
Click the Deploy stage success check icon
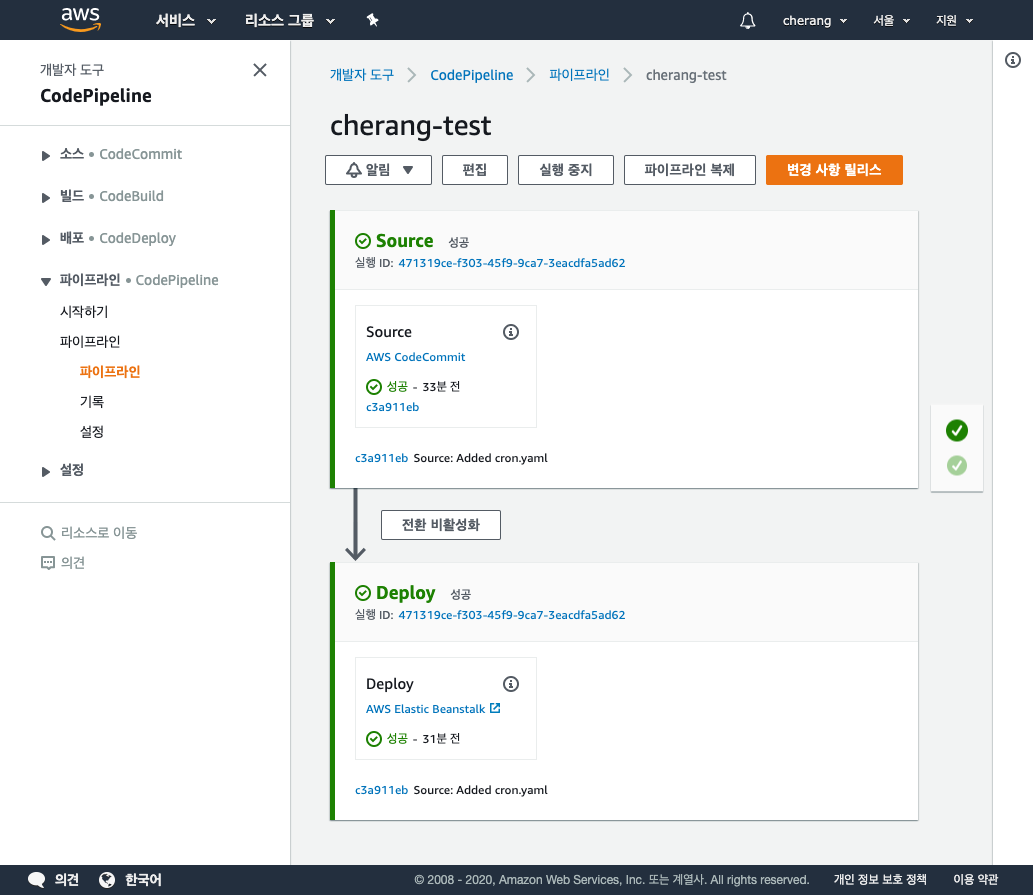pos(363,593)
